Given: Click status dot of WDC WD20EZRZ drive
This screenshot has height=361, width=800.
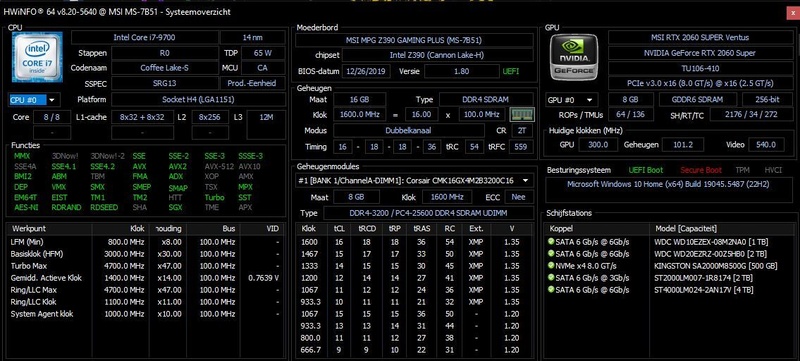Looking at the screenshot, I should [551, 253].
